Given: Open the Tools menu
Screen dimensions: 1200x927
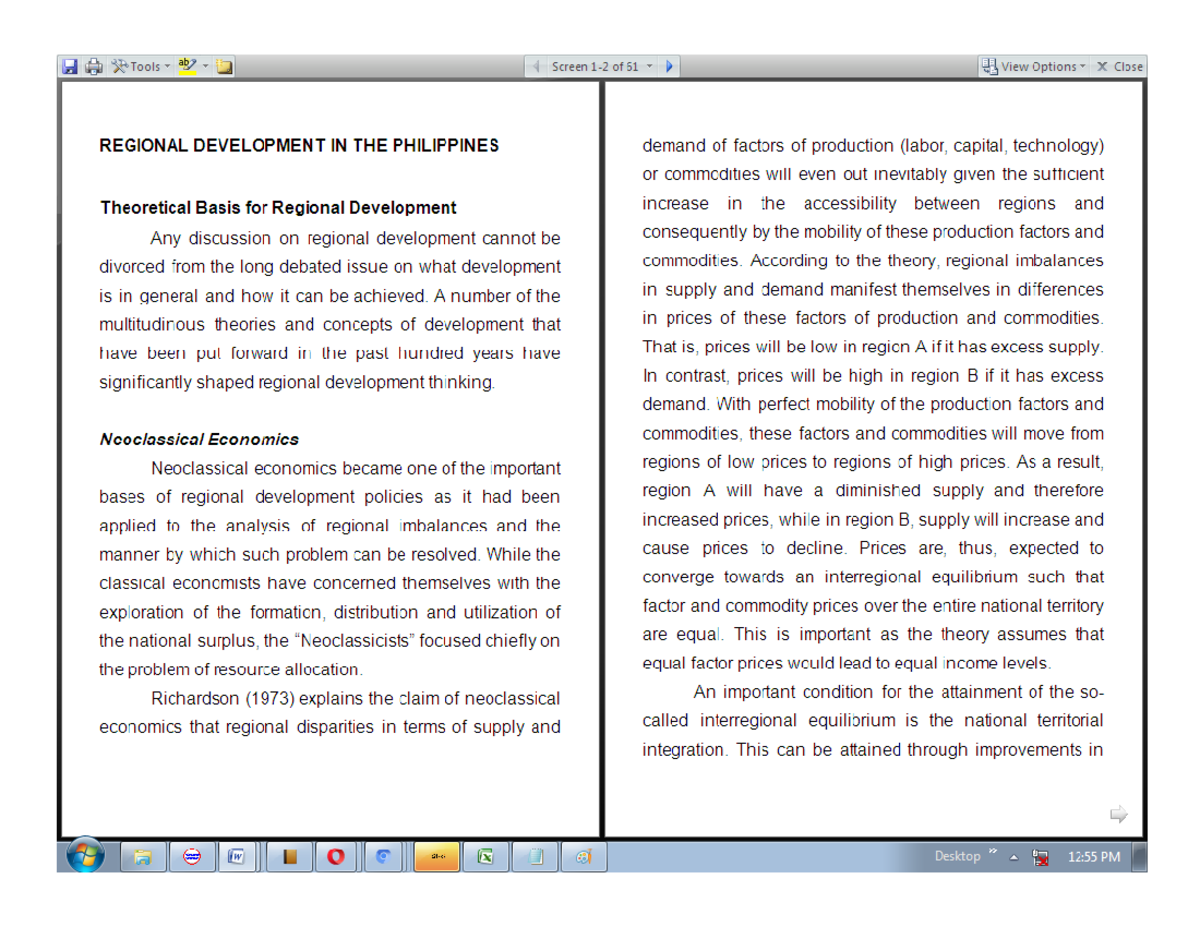Looking at the screenshot, I should click(139, 67).
